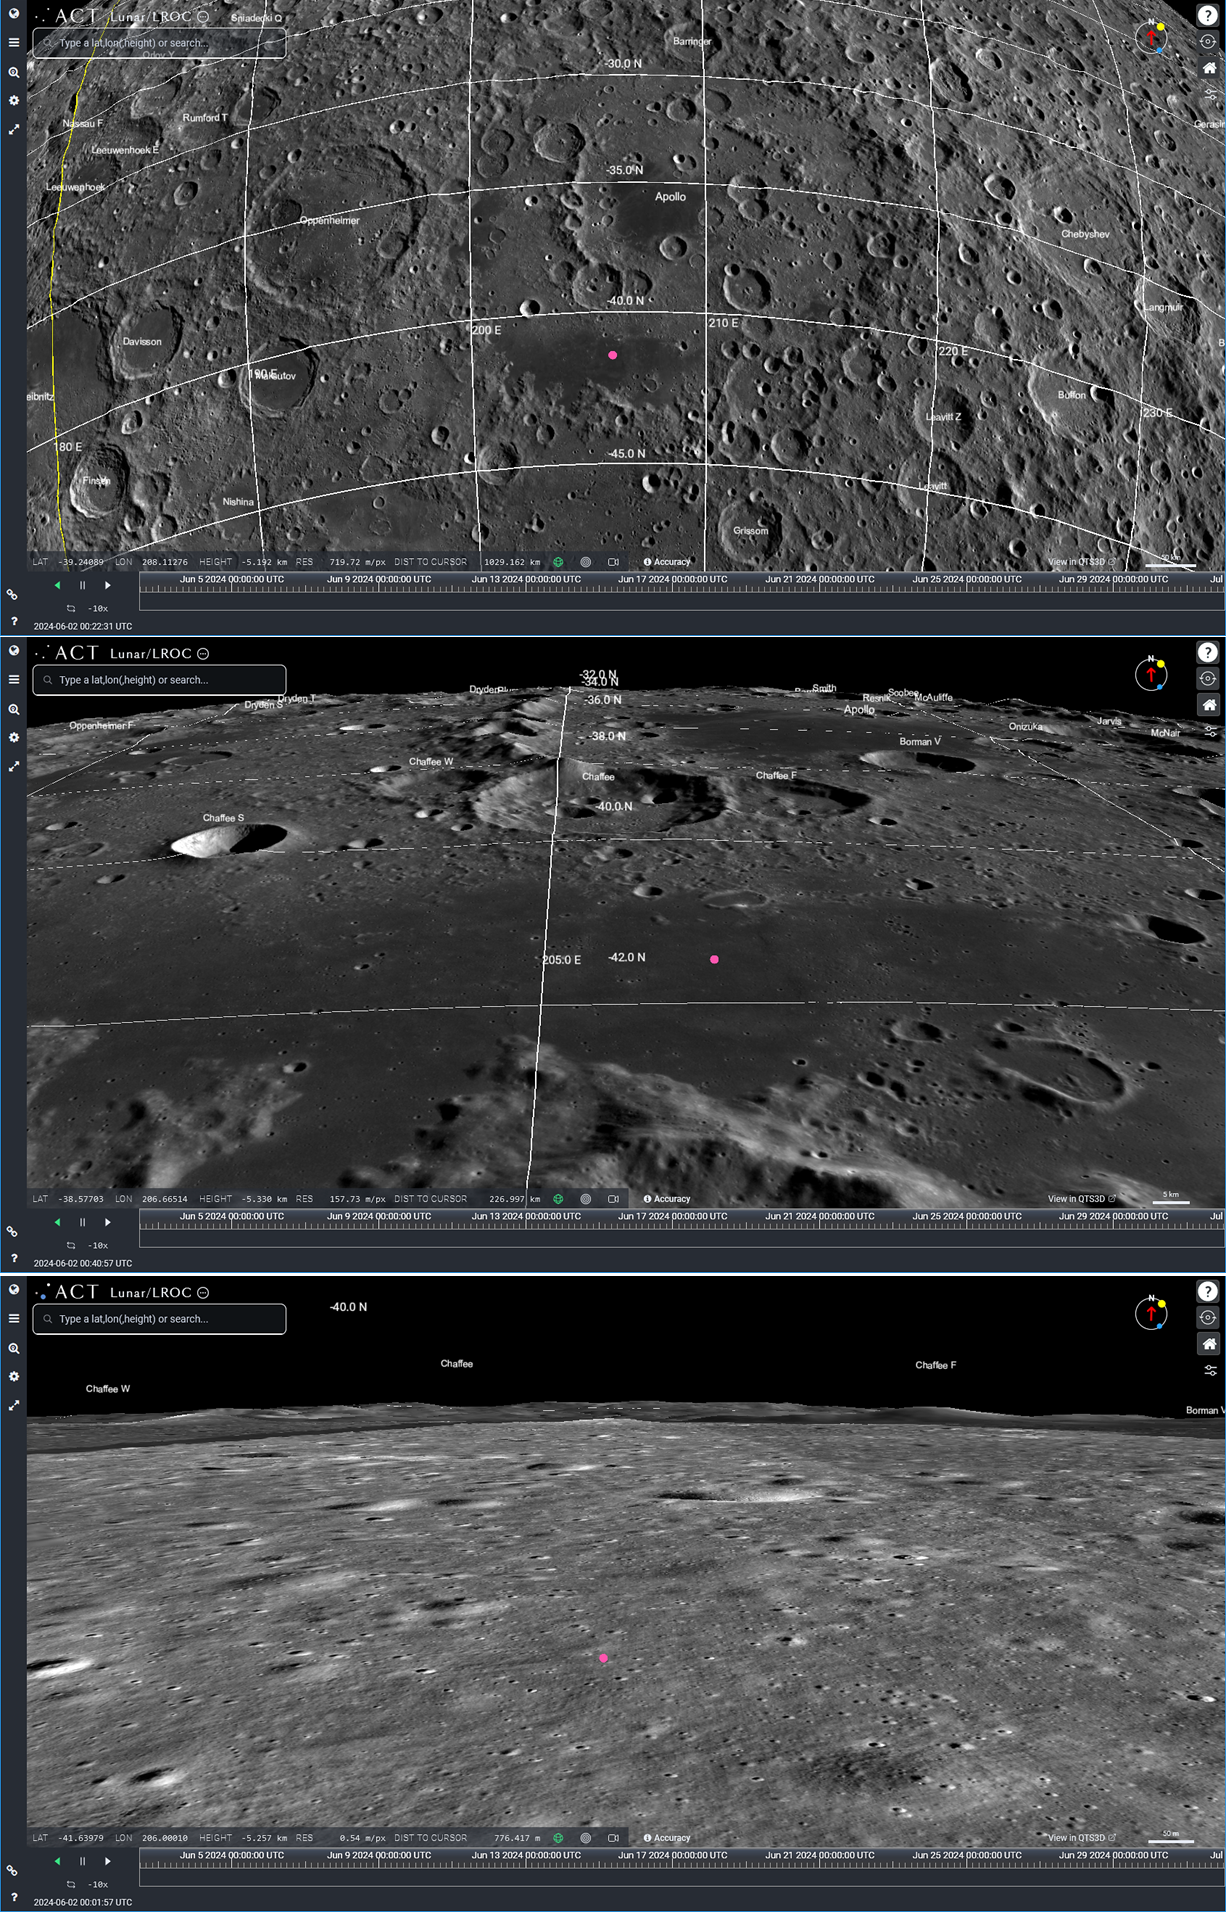
Task: Open settings gear in the Oppenheimer crater view
Action: (14, 101)
